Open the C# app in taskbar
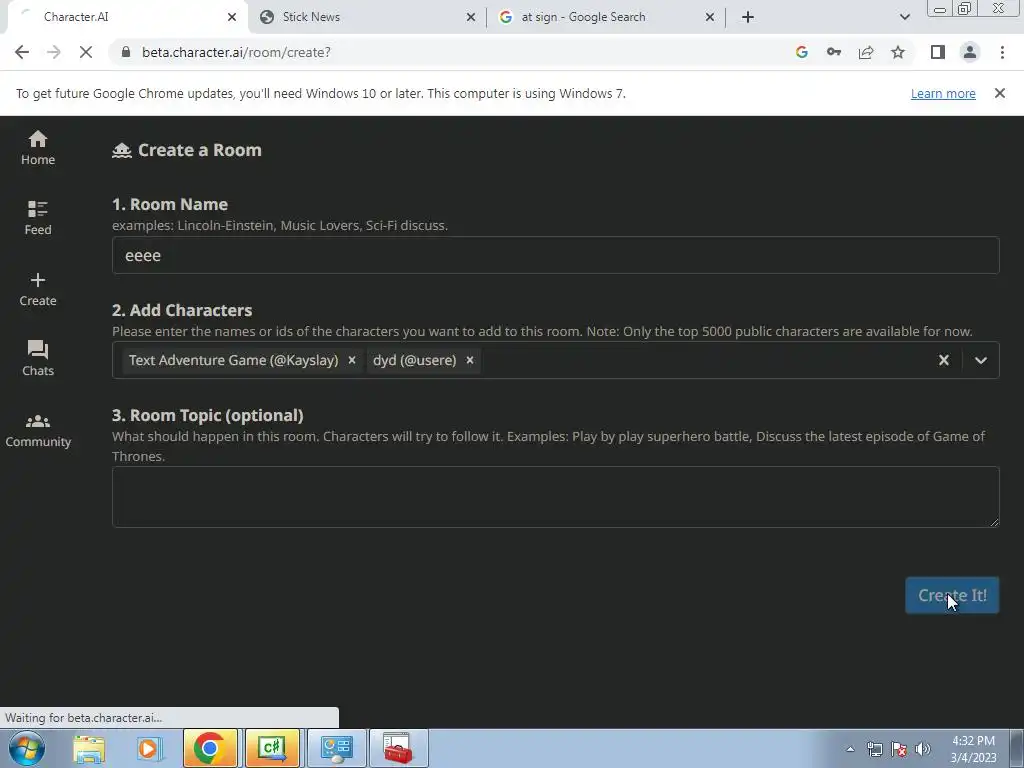1024x768 pixels. [272, 748]
